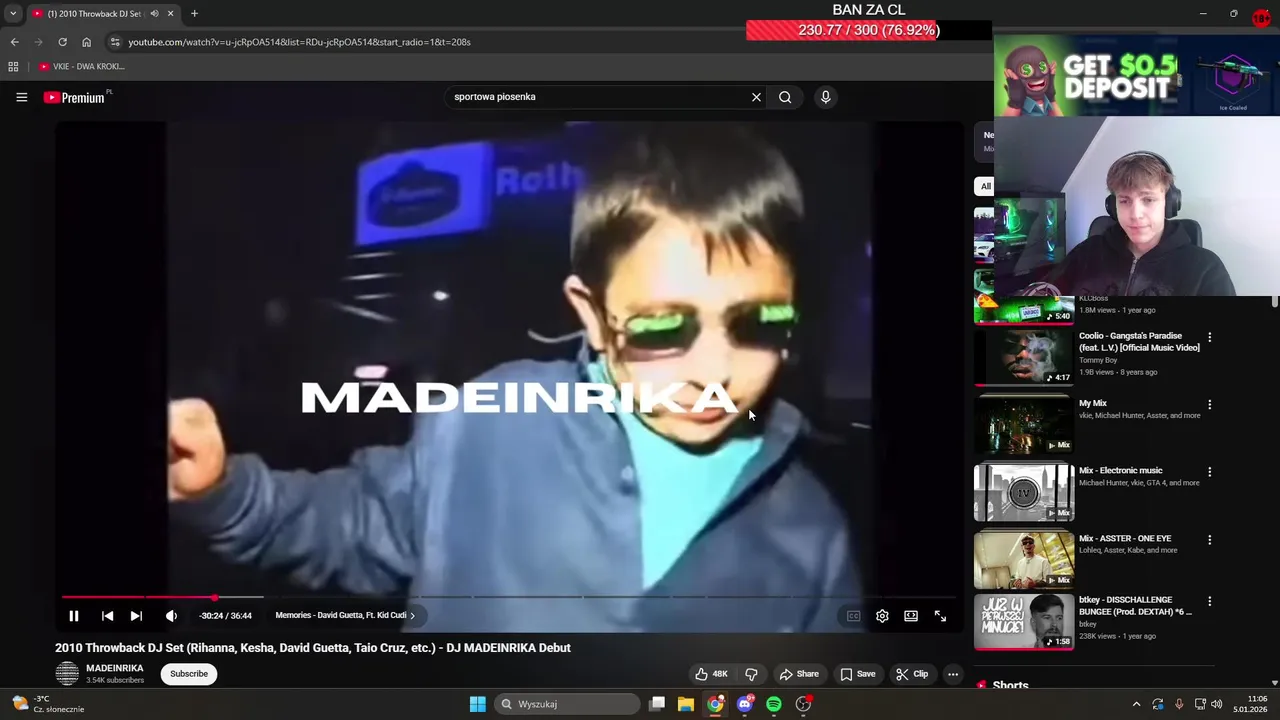The image size is (1280, 720).
Task: Open the MADEINRIKA channel avatar
Action: click(x=67, y=674)
